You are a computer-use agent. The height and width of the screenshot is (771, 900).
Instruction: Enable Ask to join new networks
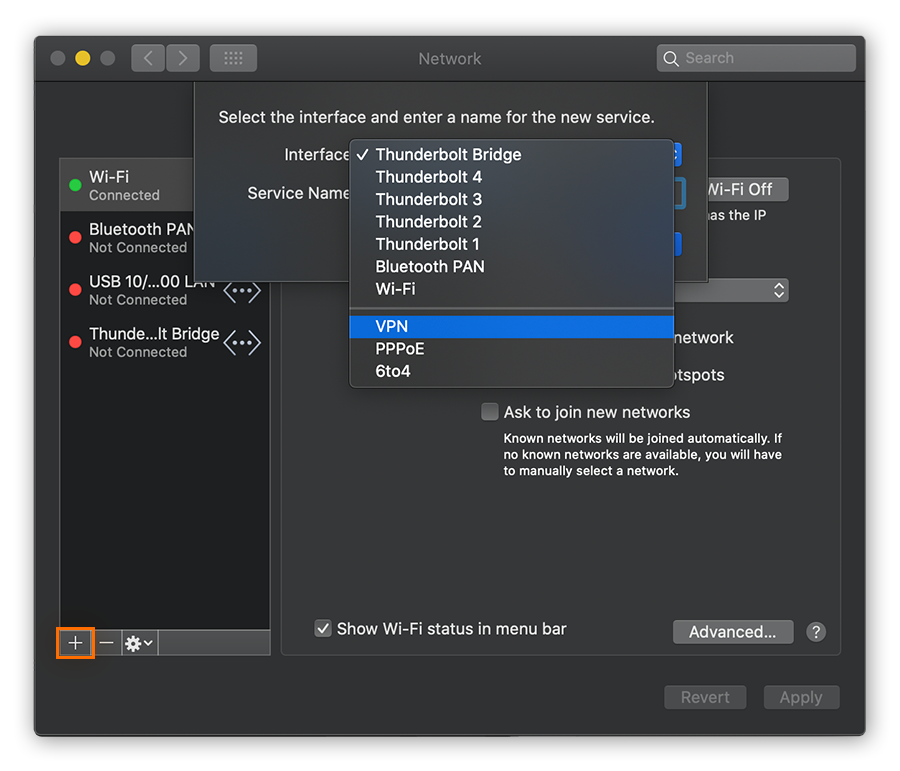[490, 411]
